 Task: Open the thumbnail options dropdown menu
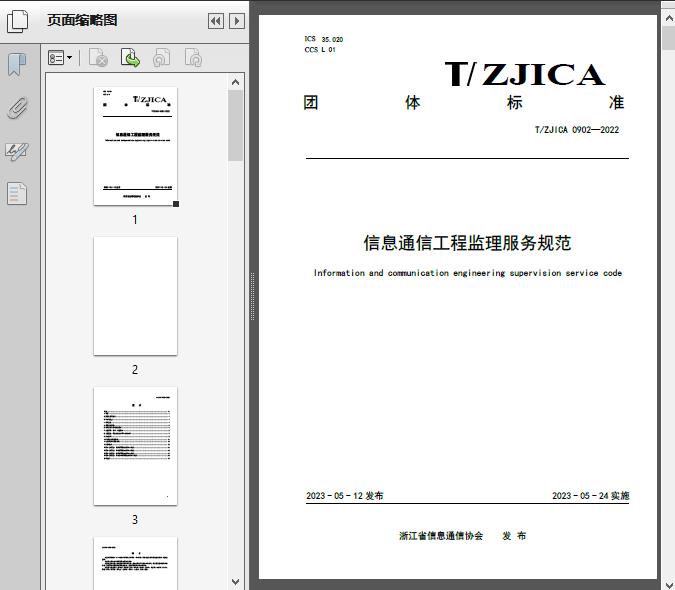[60, 58]
